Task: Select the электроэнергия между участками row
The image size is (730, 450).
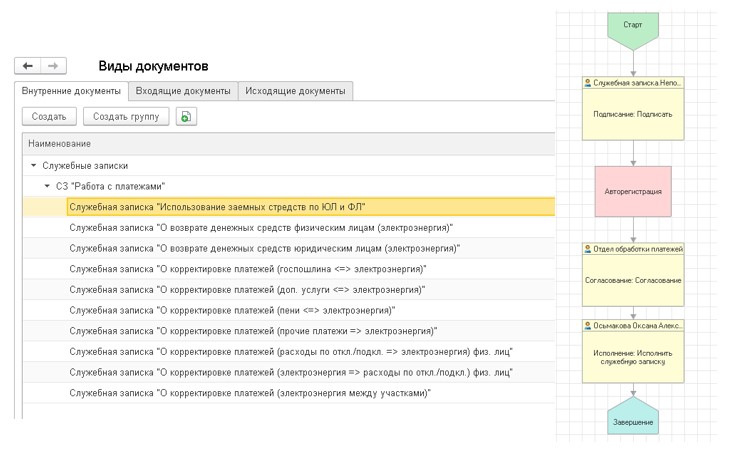Action: (289, 393)
